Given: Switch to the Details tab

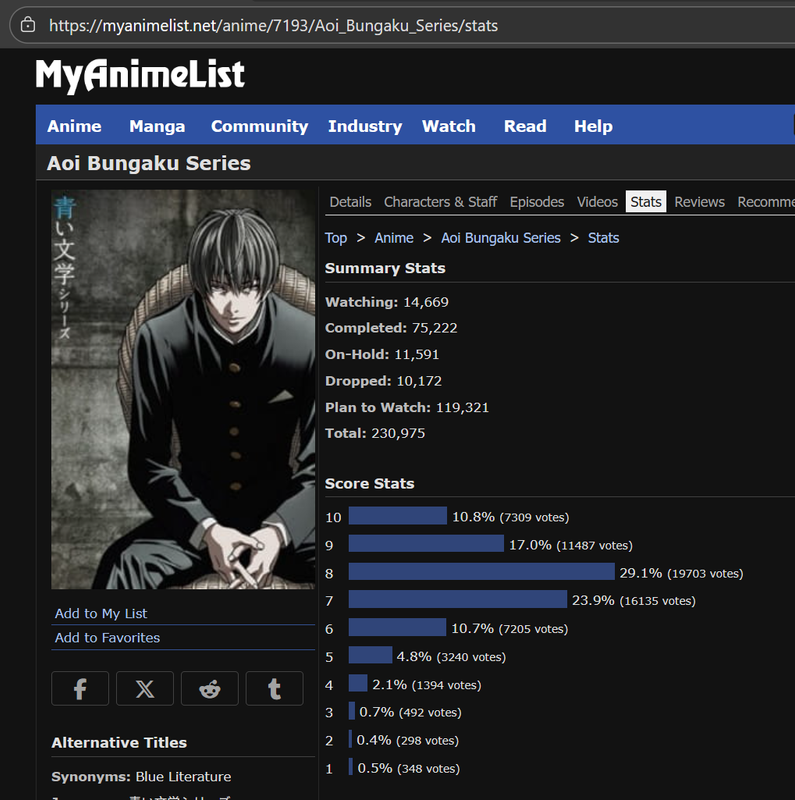Looking at the screenshot, I should tap(350, 202).
